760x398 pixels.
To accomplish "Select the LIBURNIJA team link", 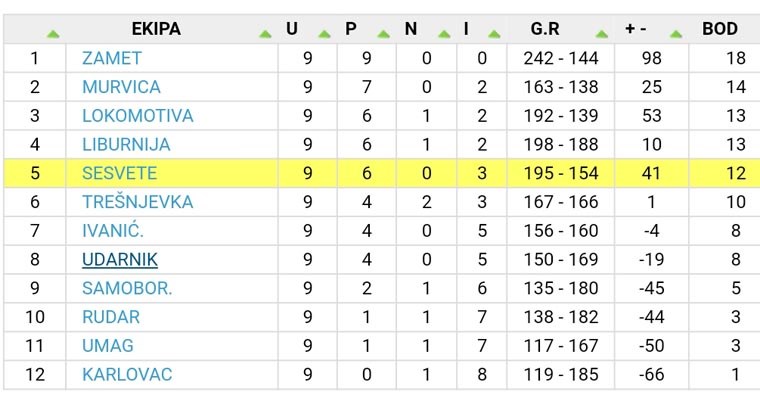I will tap(126, 144).
